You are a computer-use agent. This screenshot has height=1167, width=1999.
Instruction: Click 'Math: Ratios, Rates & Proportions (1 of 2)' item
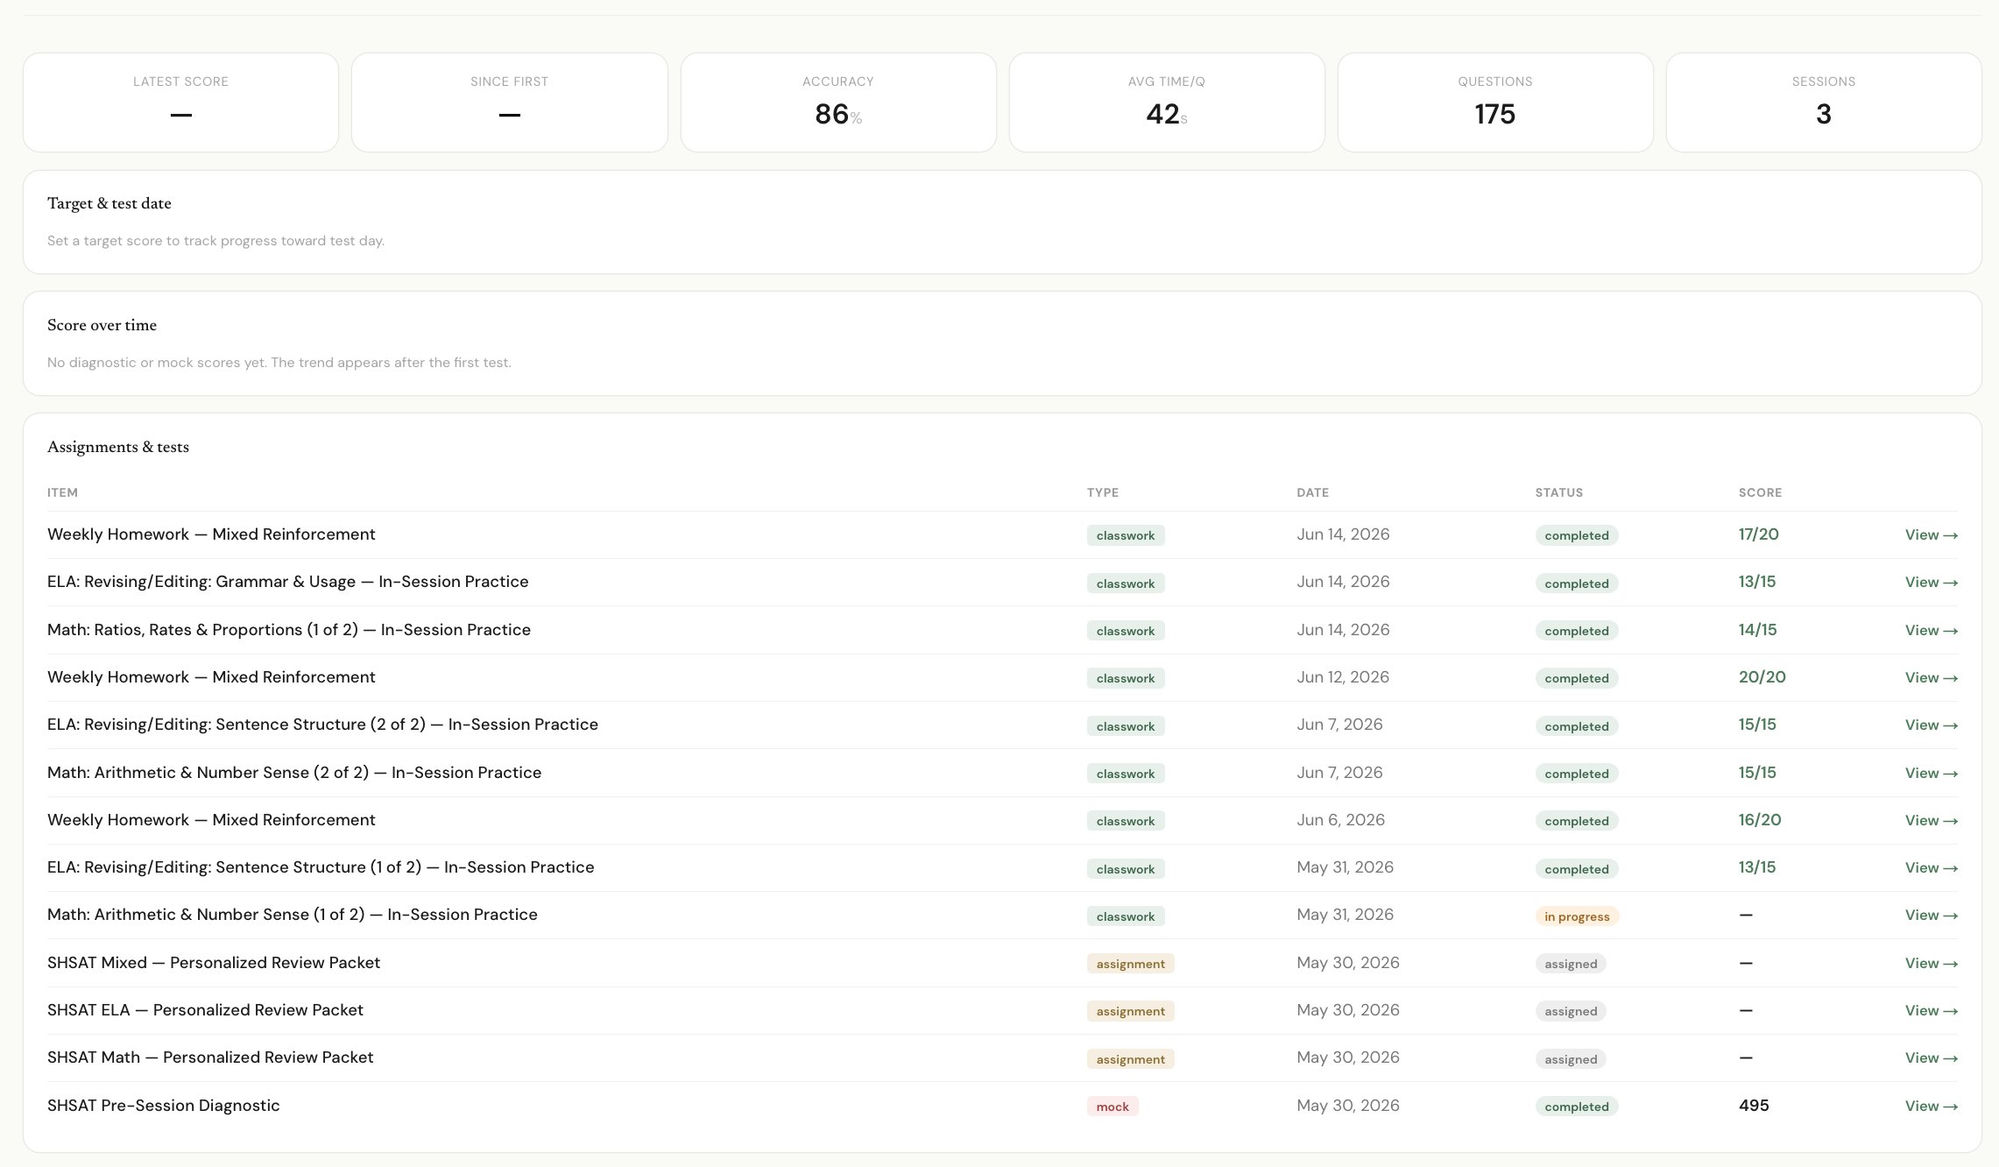coord(289,630)
